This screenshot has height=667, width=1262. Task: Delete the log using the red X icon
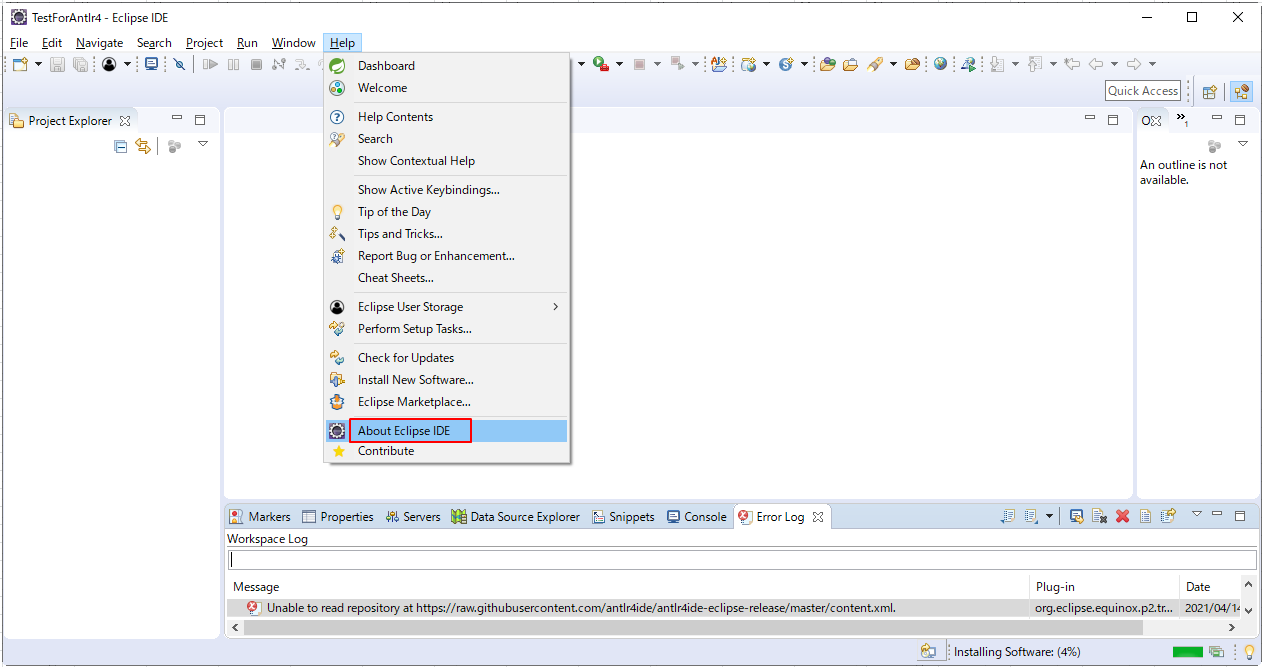(x=1122, y=516)
